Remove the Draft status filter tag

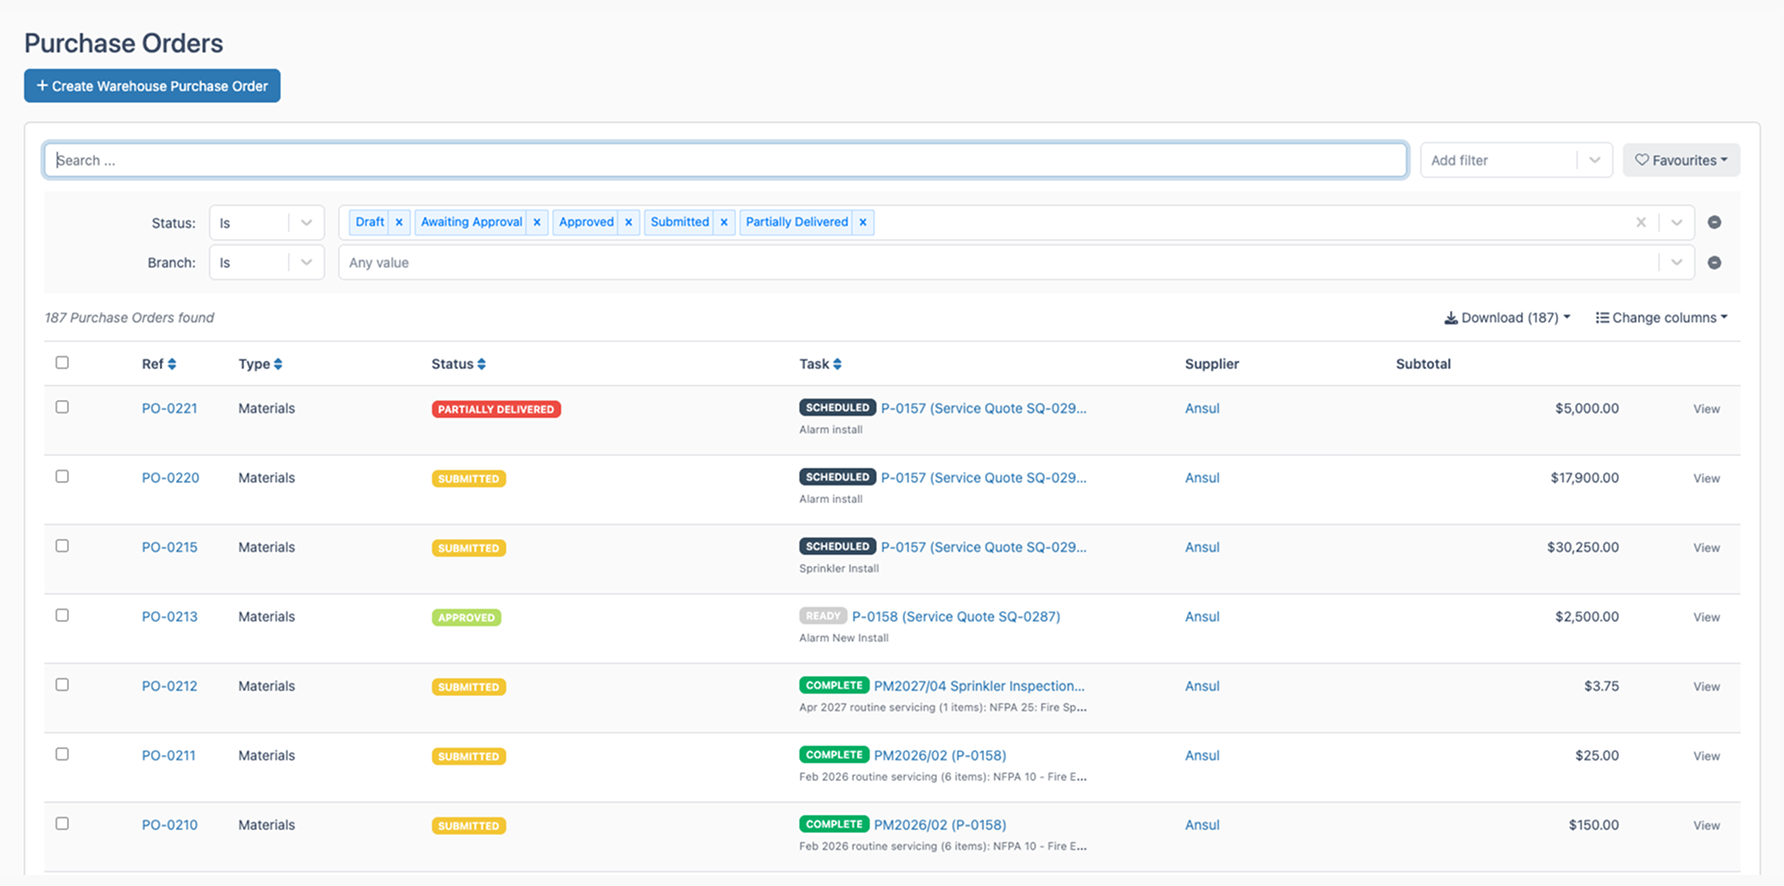tap(399, 222)
